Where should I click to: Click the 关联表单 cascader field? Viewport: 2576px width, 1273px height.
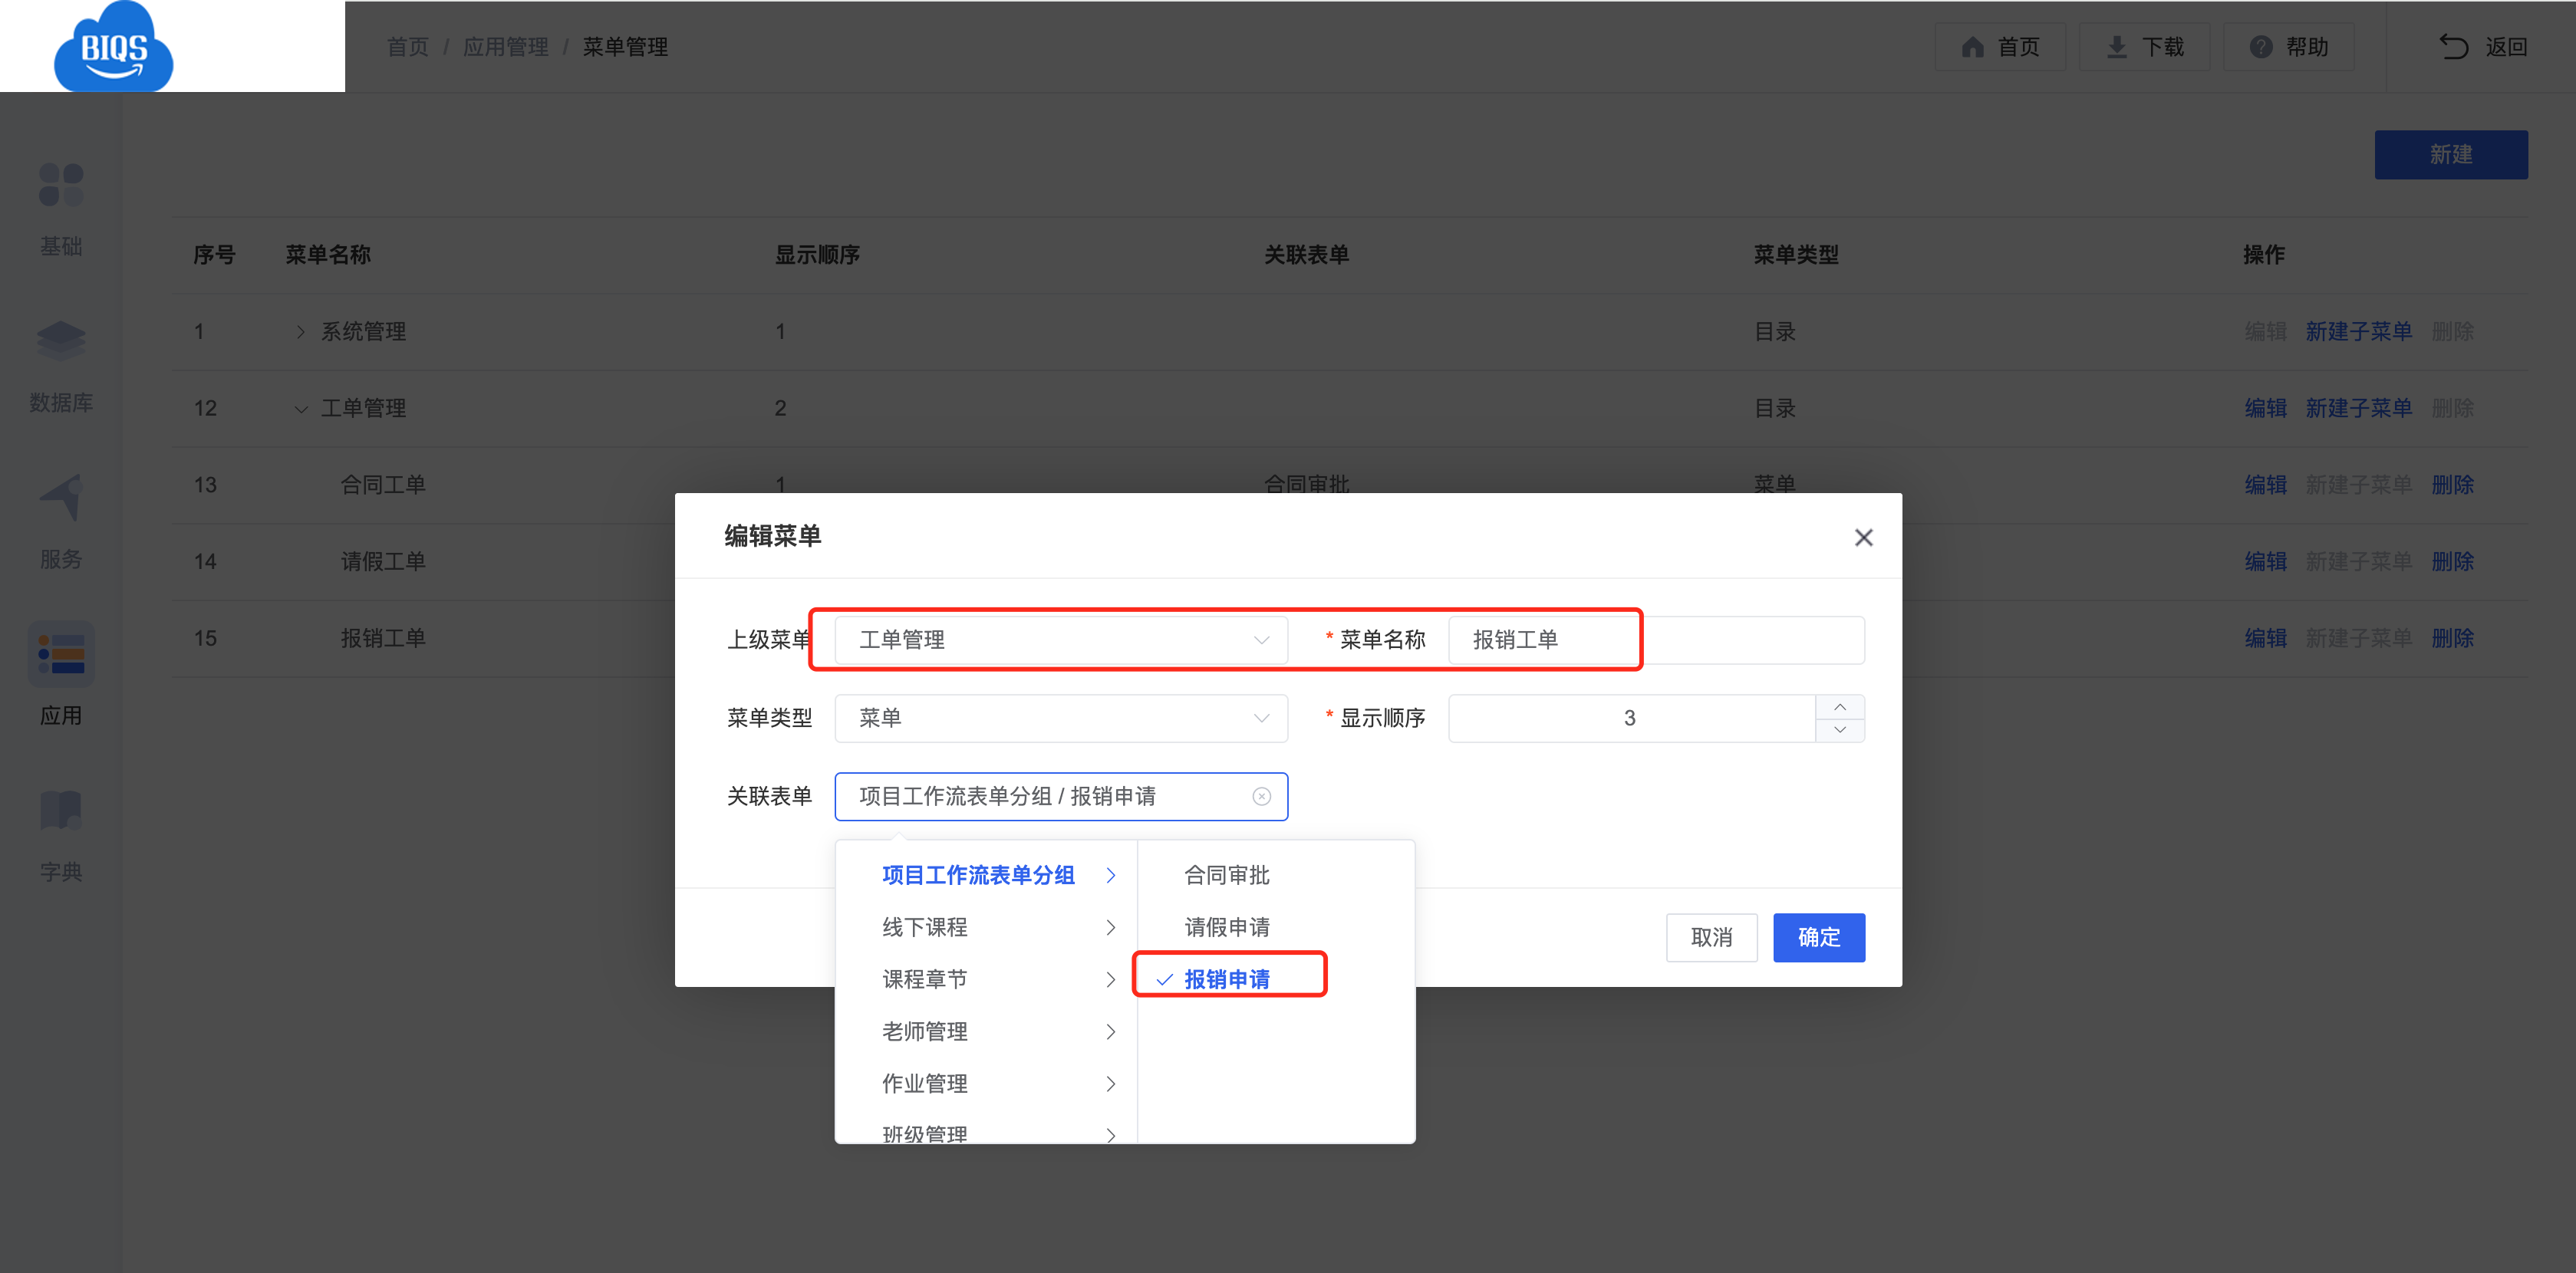click(x=1061, y=796)
